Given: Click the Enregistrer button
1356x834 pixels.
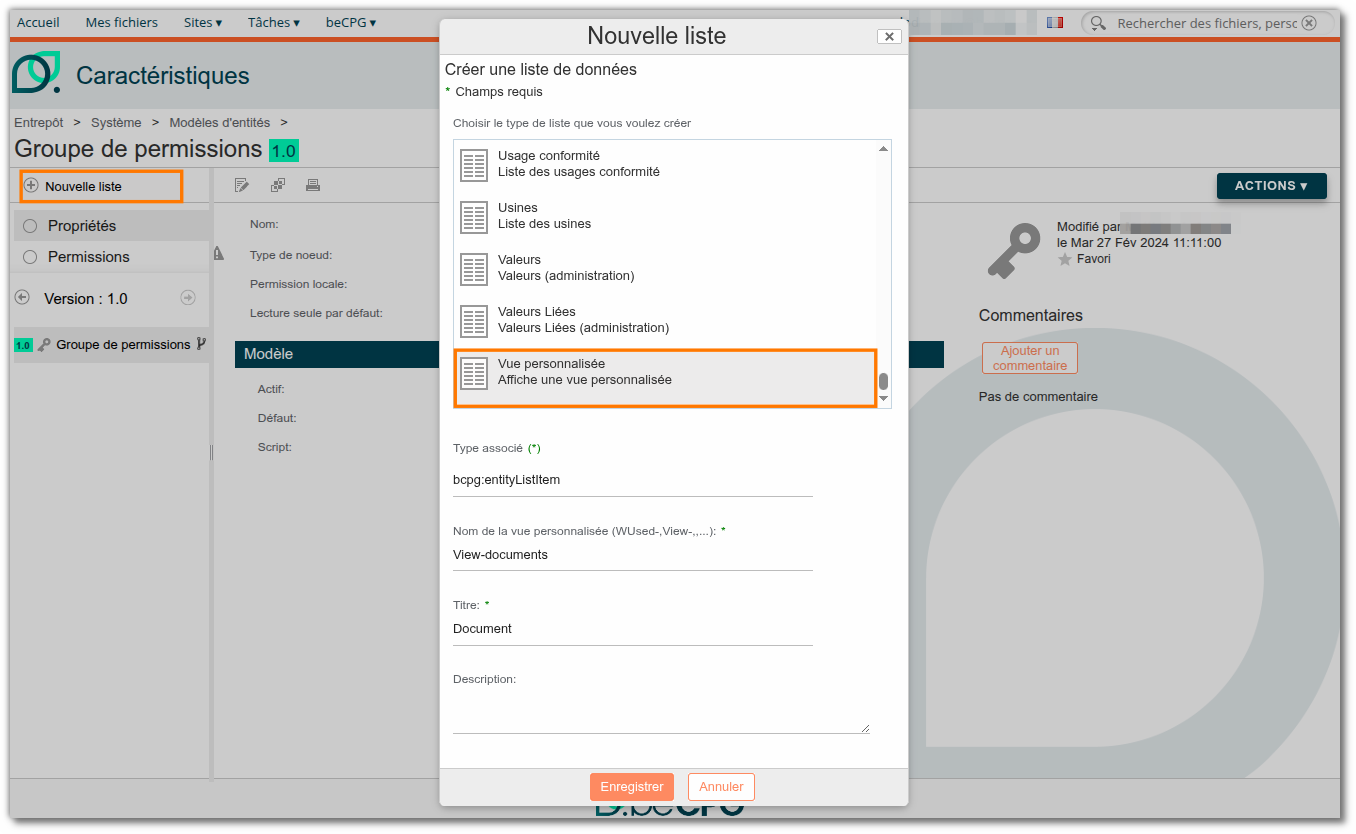Looking at the screenshot, I should click(x=632, y=787).
